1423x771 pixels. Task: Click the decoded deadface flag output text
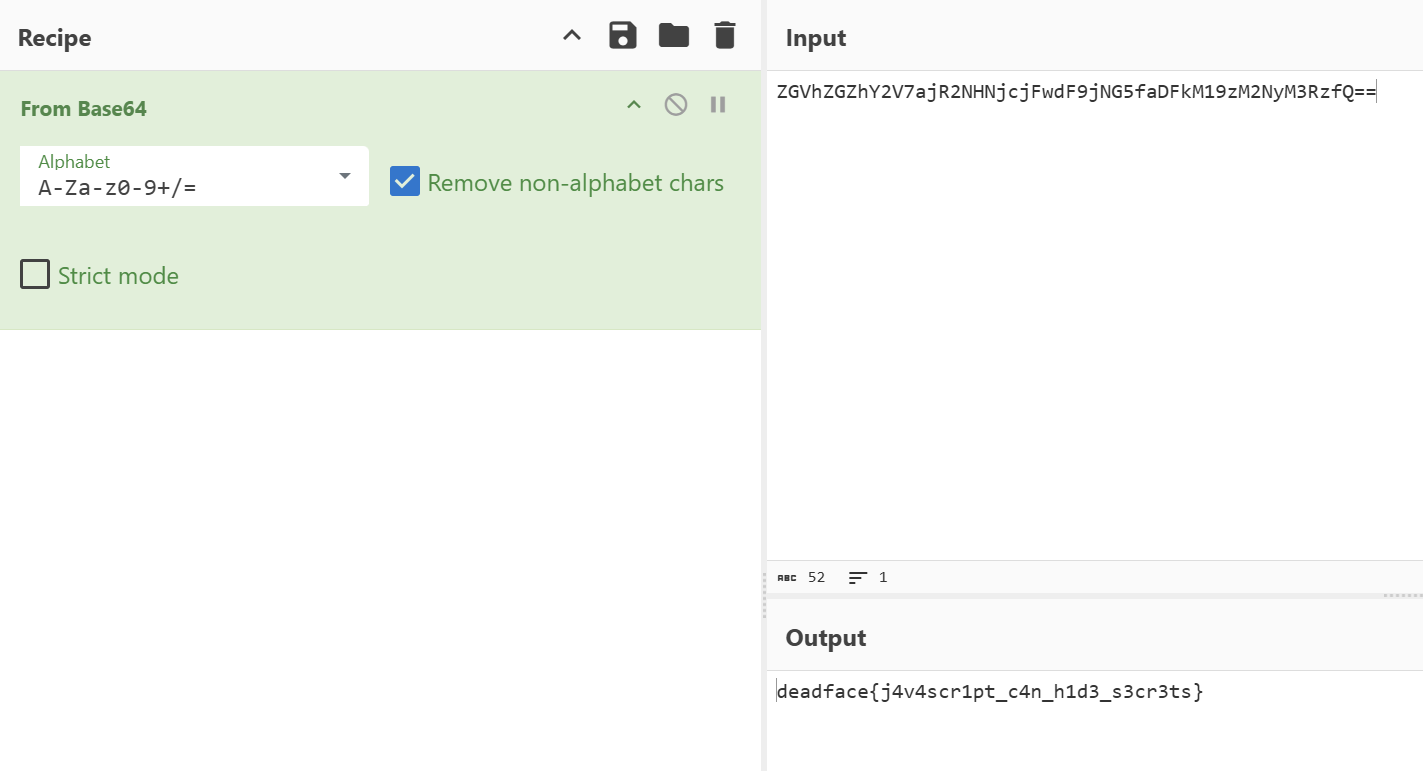pos(989,691)
